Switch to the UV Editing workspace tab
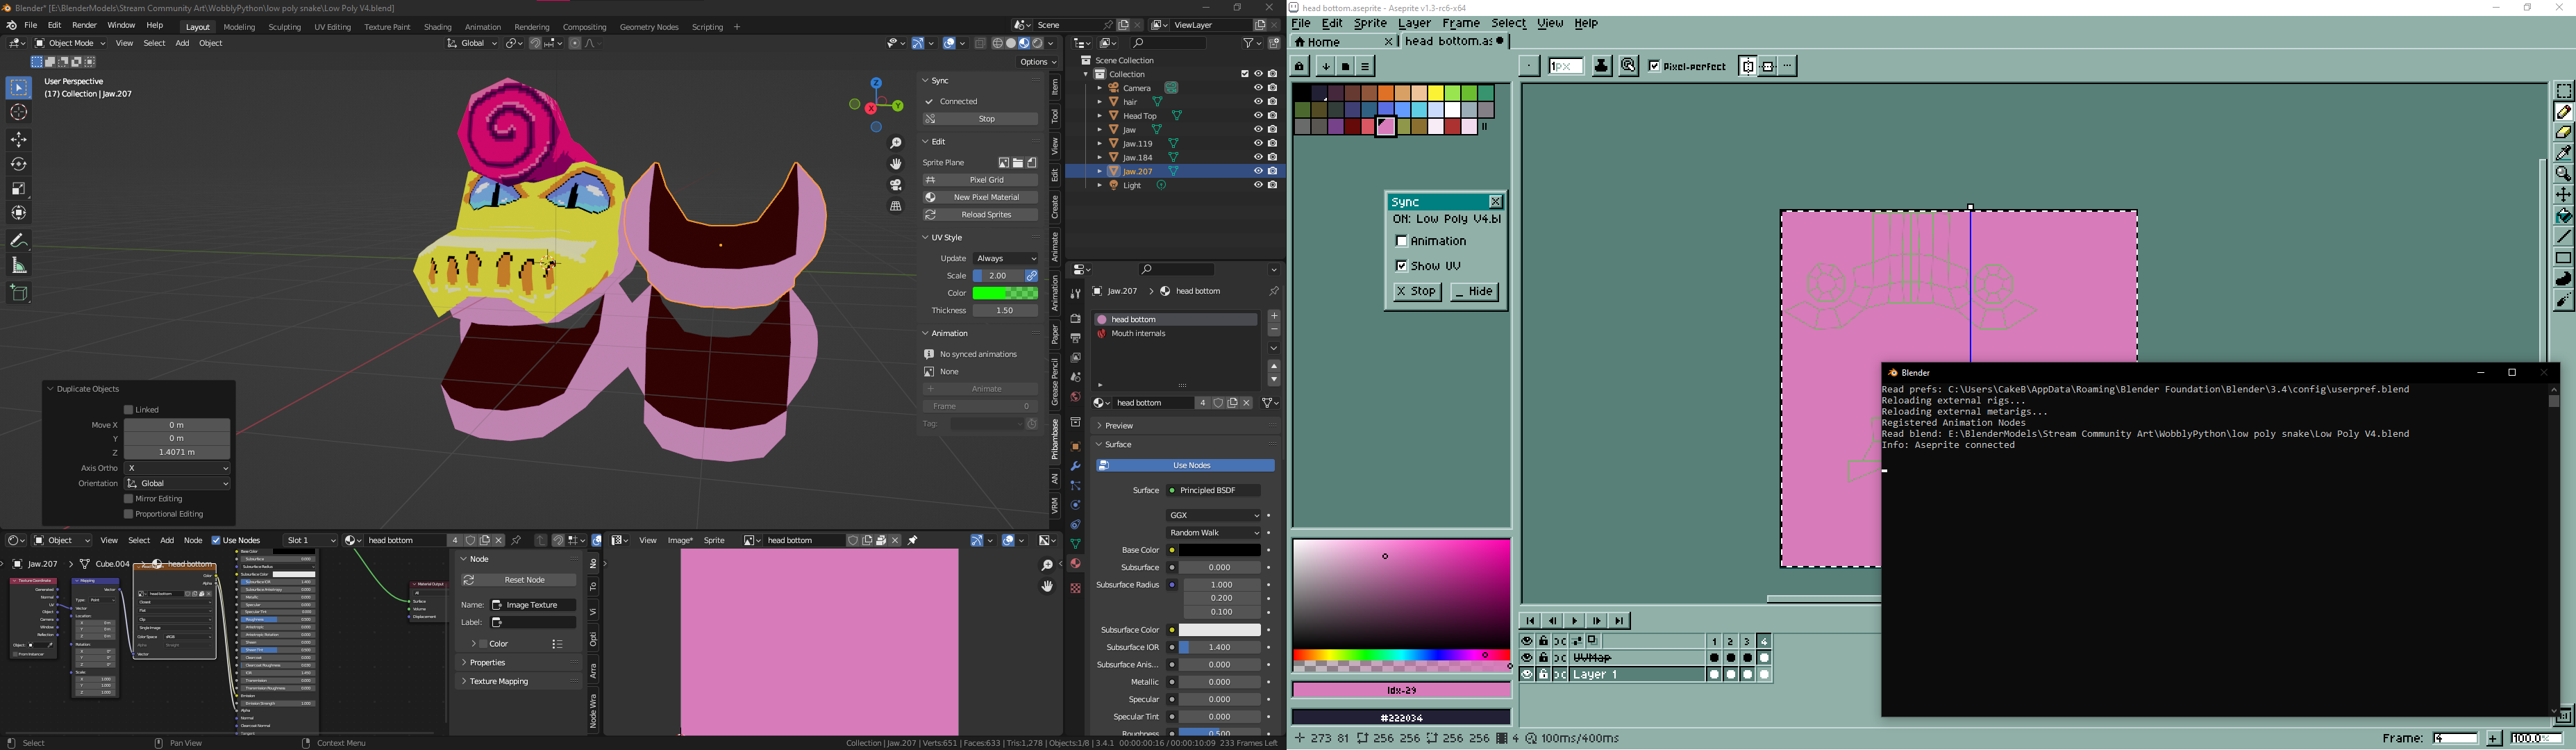Image resolution: width=2576 pixels, height=750 pixels. pyautogui.click(x=332, y=27)
